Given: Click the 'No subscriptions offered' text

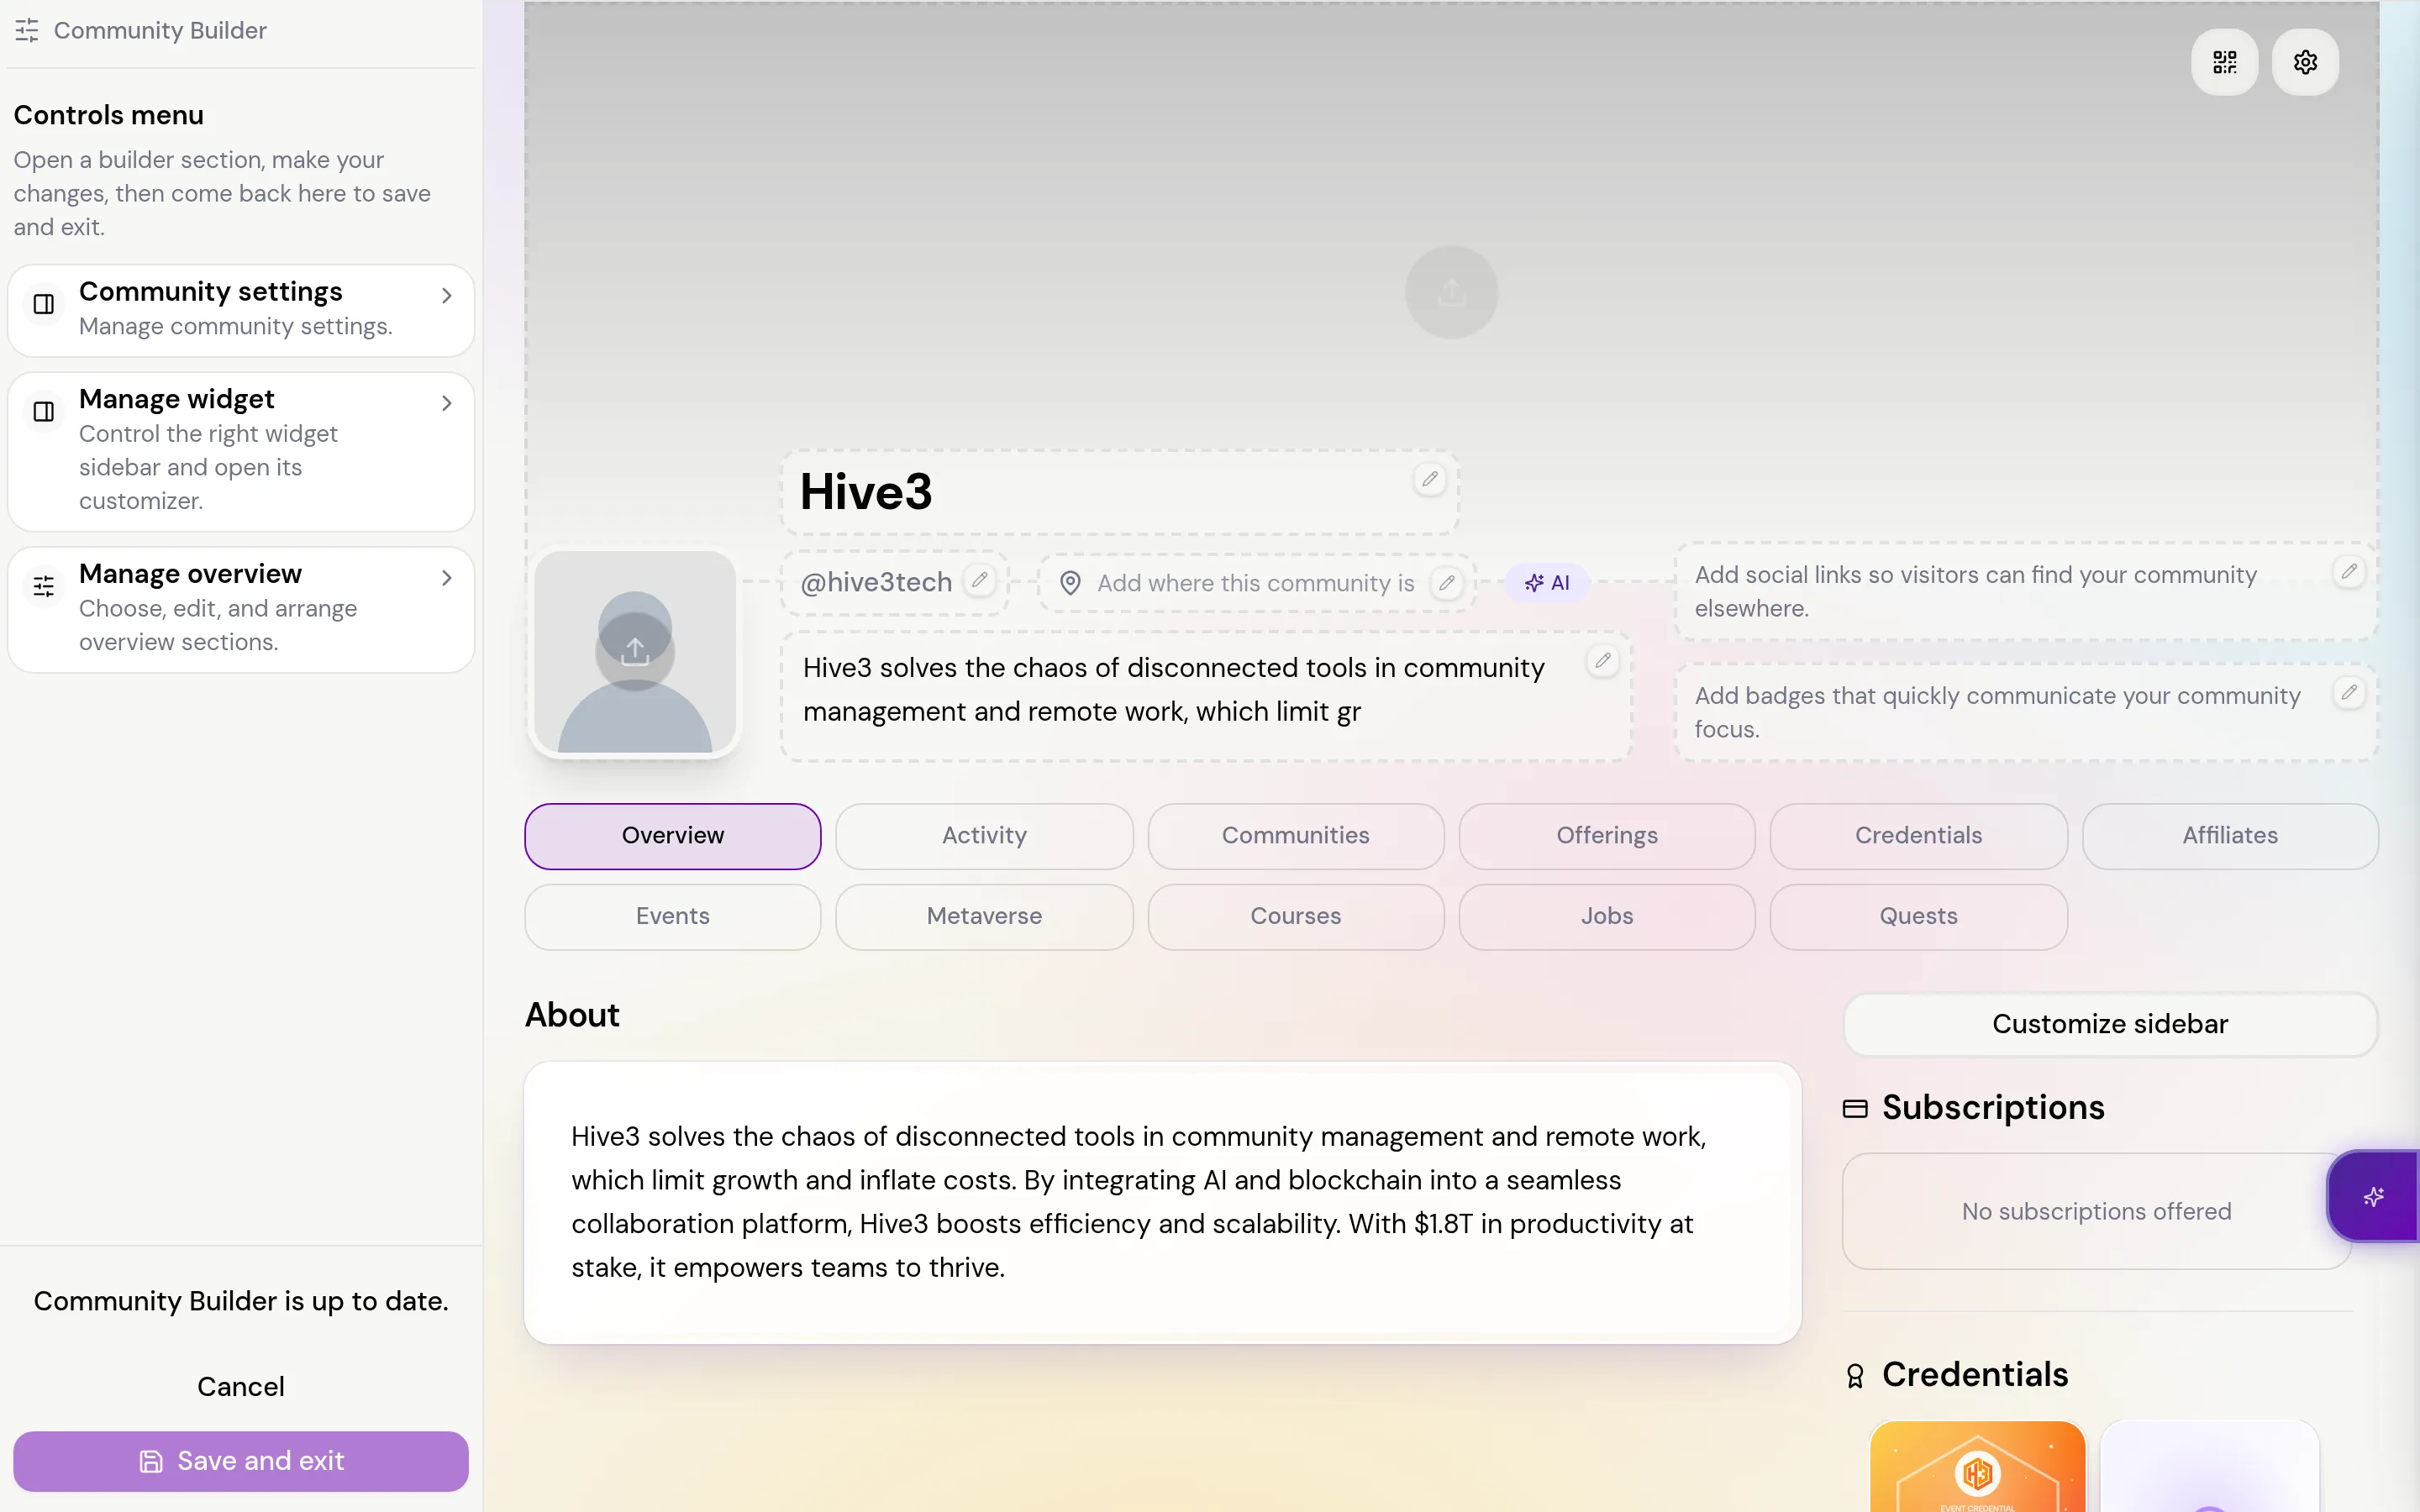Looking at the screenshot, I should (2096, 1211).
